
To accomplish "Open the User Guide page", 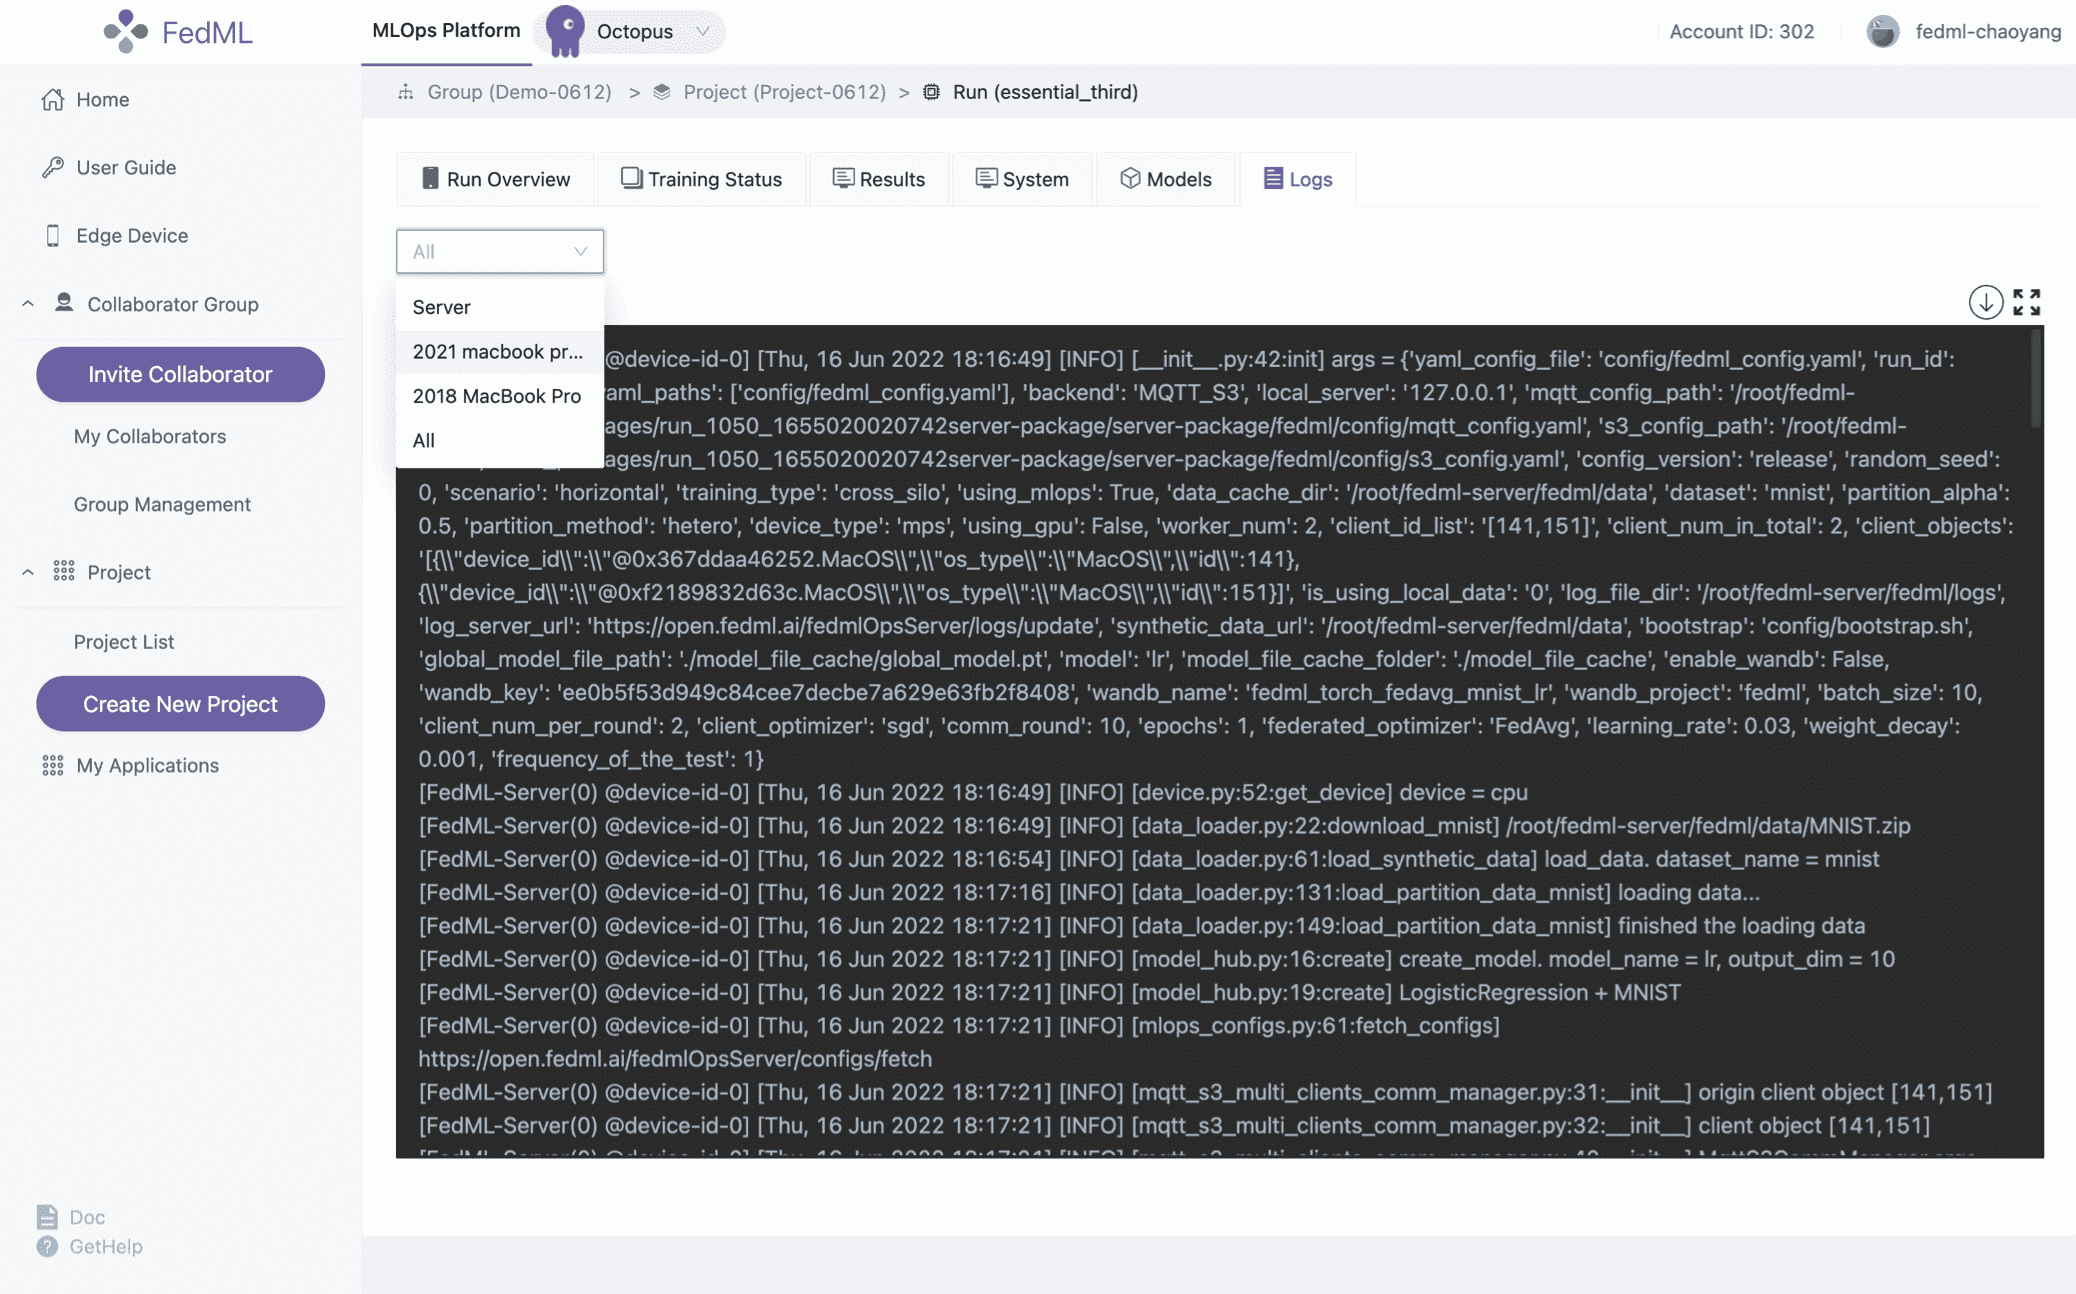I will click(x=126, y=167).
